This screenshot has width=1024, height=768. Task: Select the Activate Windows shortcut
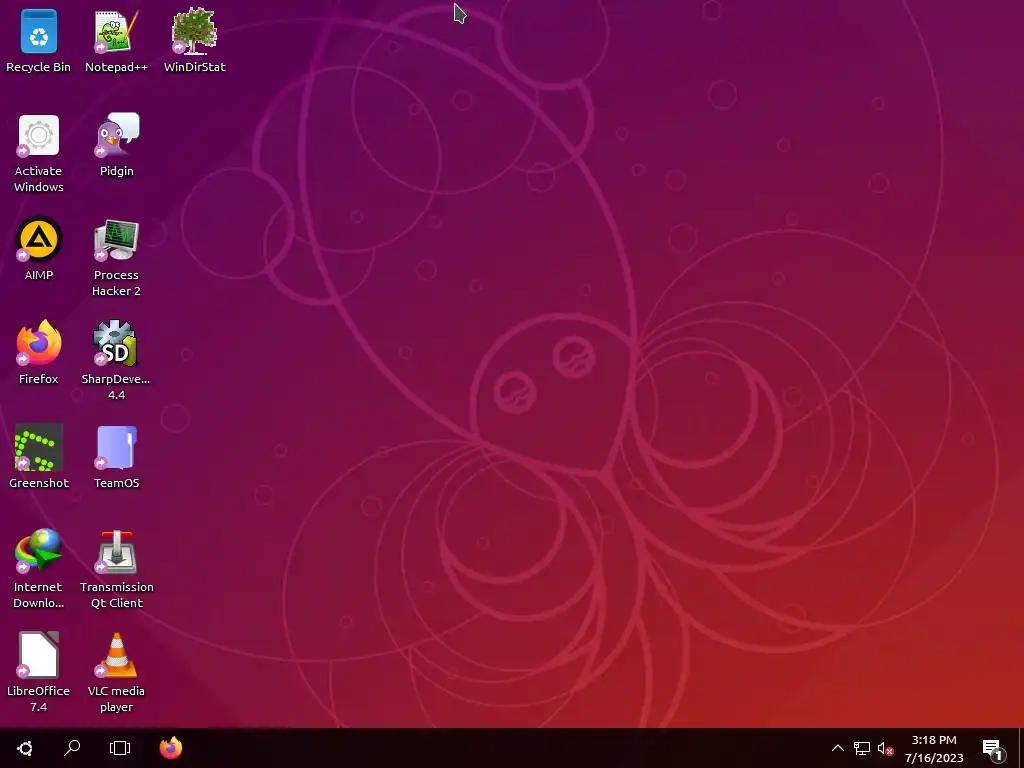[39, 154]
